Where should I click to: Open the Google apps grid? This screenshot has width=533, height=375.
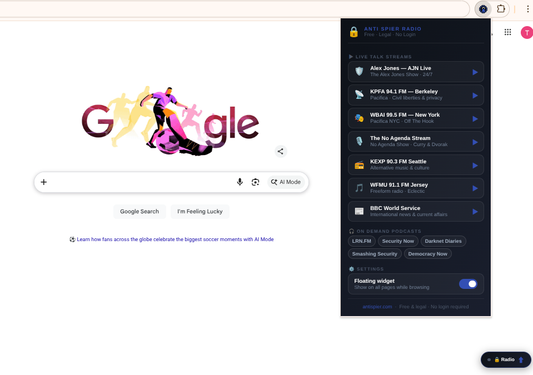(x=508, y=32)
